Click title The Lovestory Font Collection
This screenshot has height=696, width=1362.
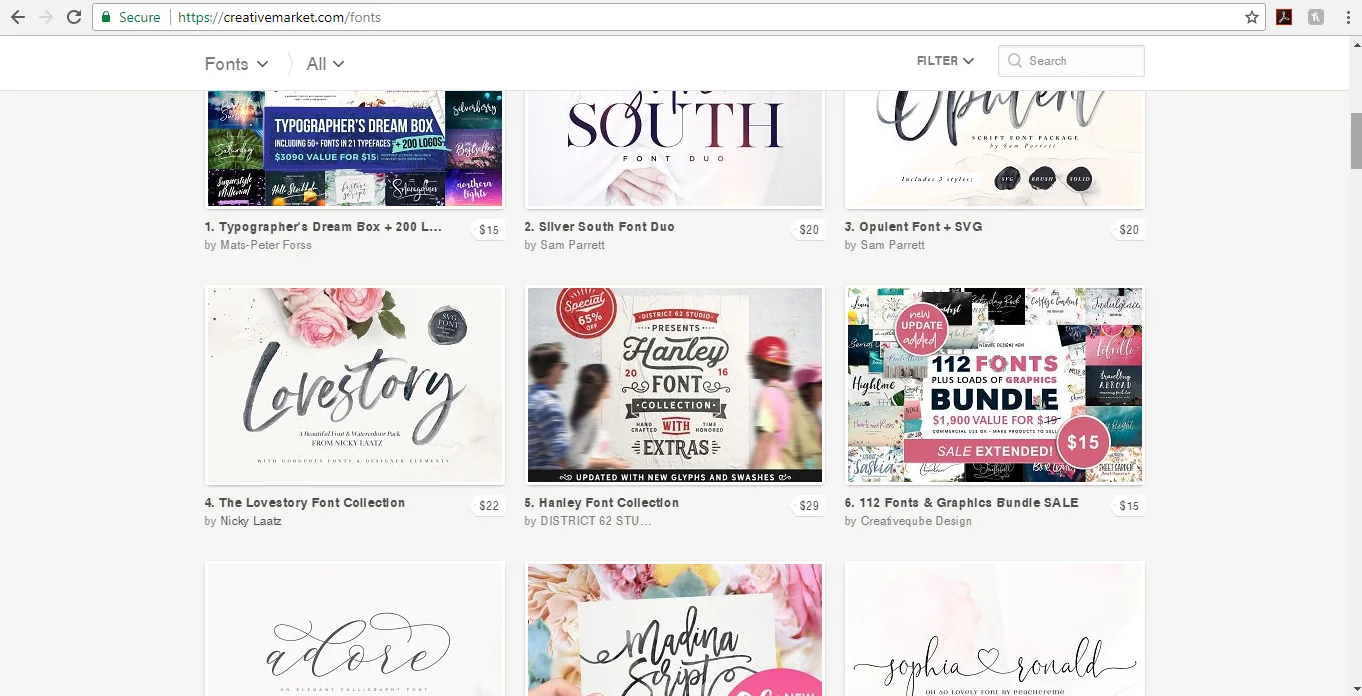[305, 503]
